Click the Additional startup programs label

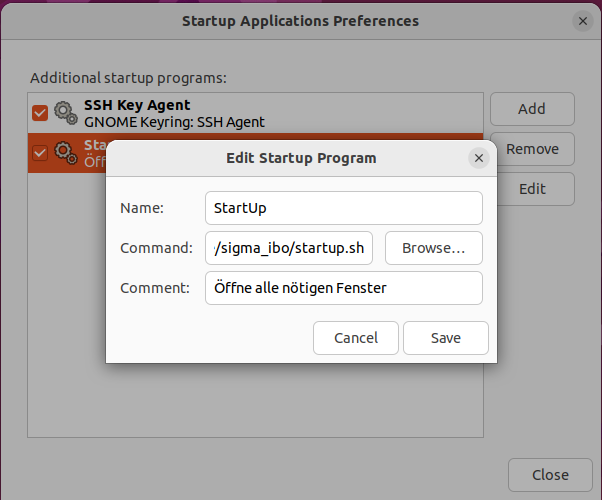point(128,77)
